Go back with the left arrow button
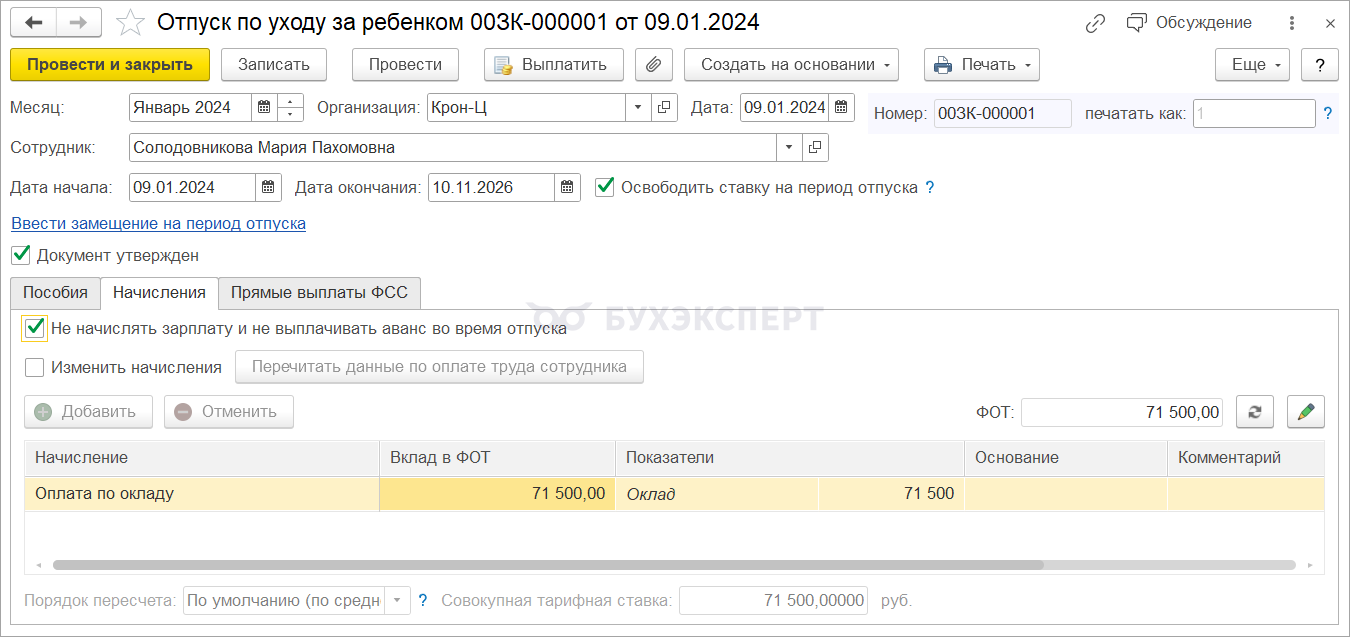 (x=34, y=22)
